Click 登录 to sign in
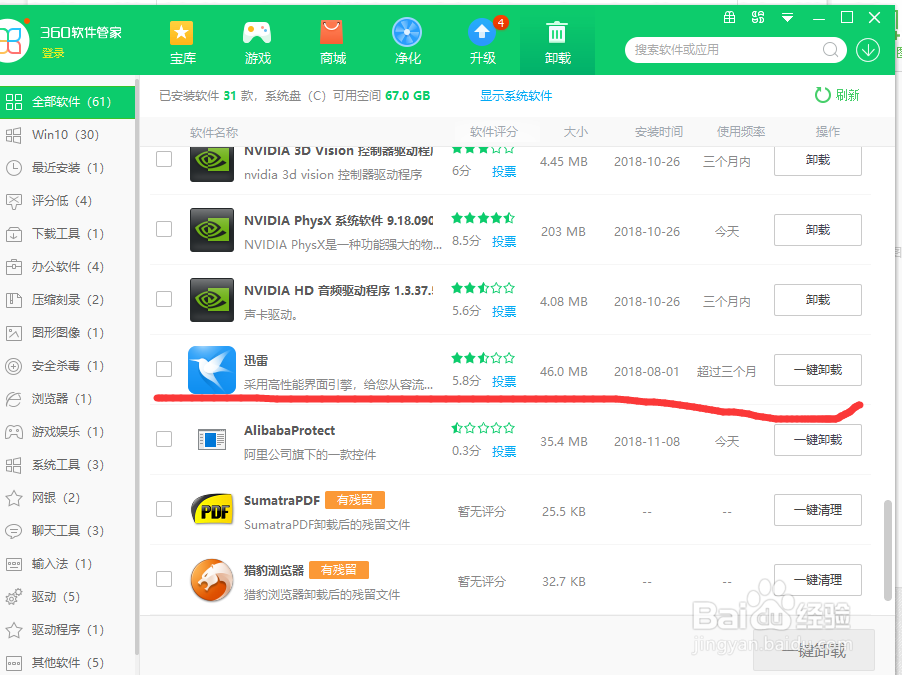Image resolution: width=902 pixels, height=675 pixels. tap(53, 53)
